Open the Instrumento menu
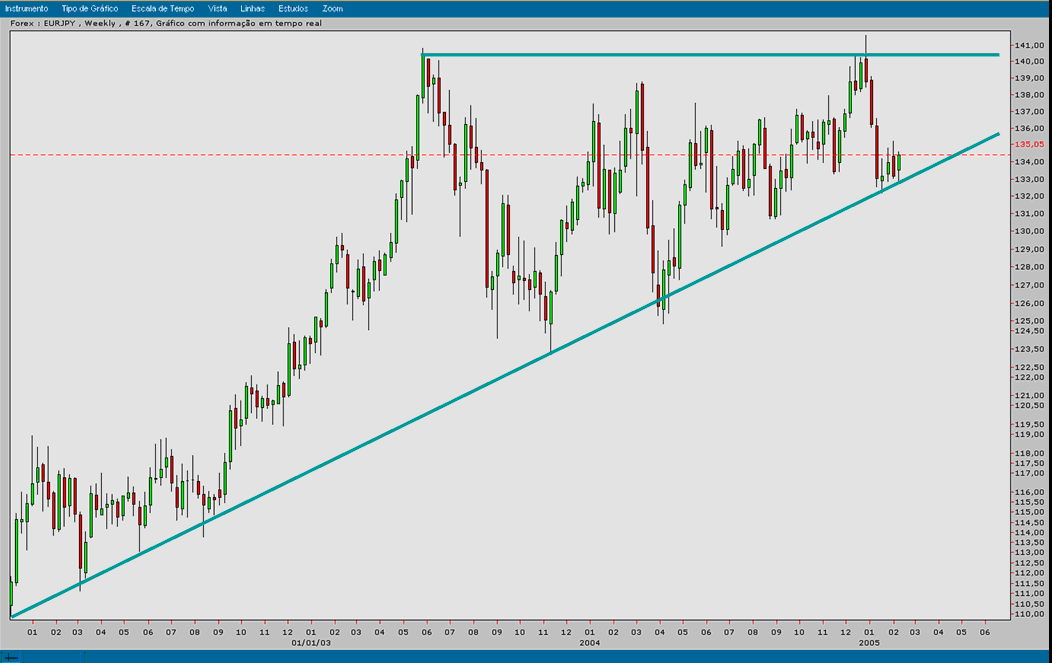The height and width of the screenshot is (663, 1052). click(x=27, y=7)
